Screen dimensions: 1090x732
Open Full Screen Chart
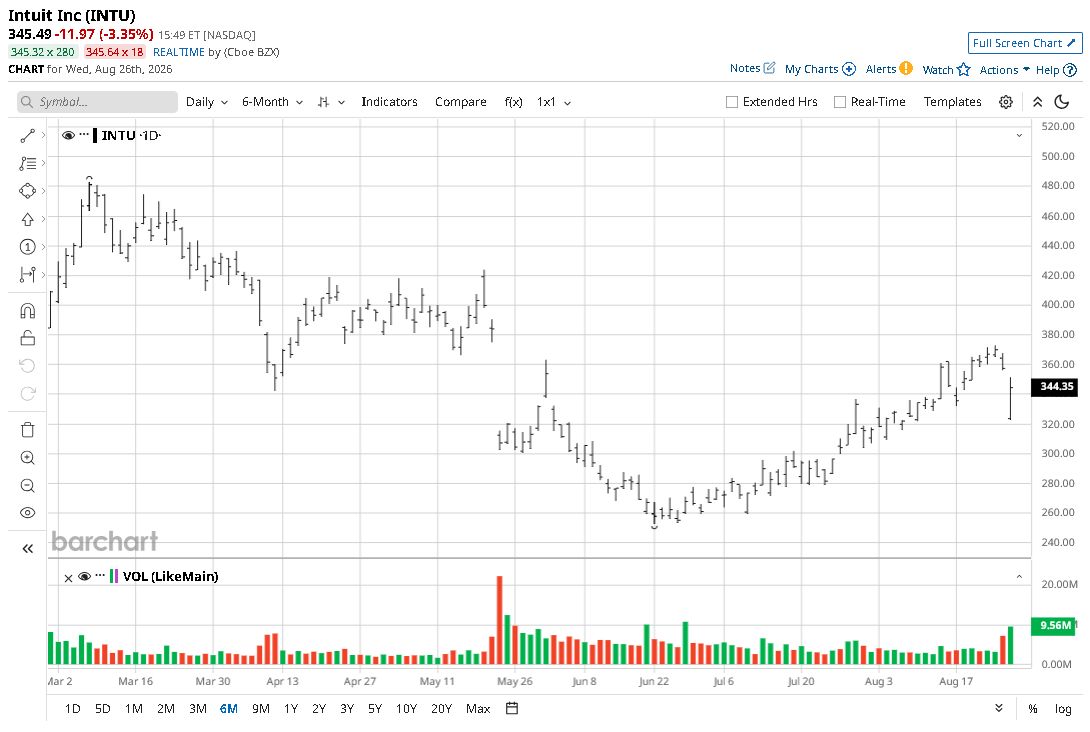tap(1025, 43)
